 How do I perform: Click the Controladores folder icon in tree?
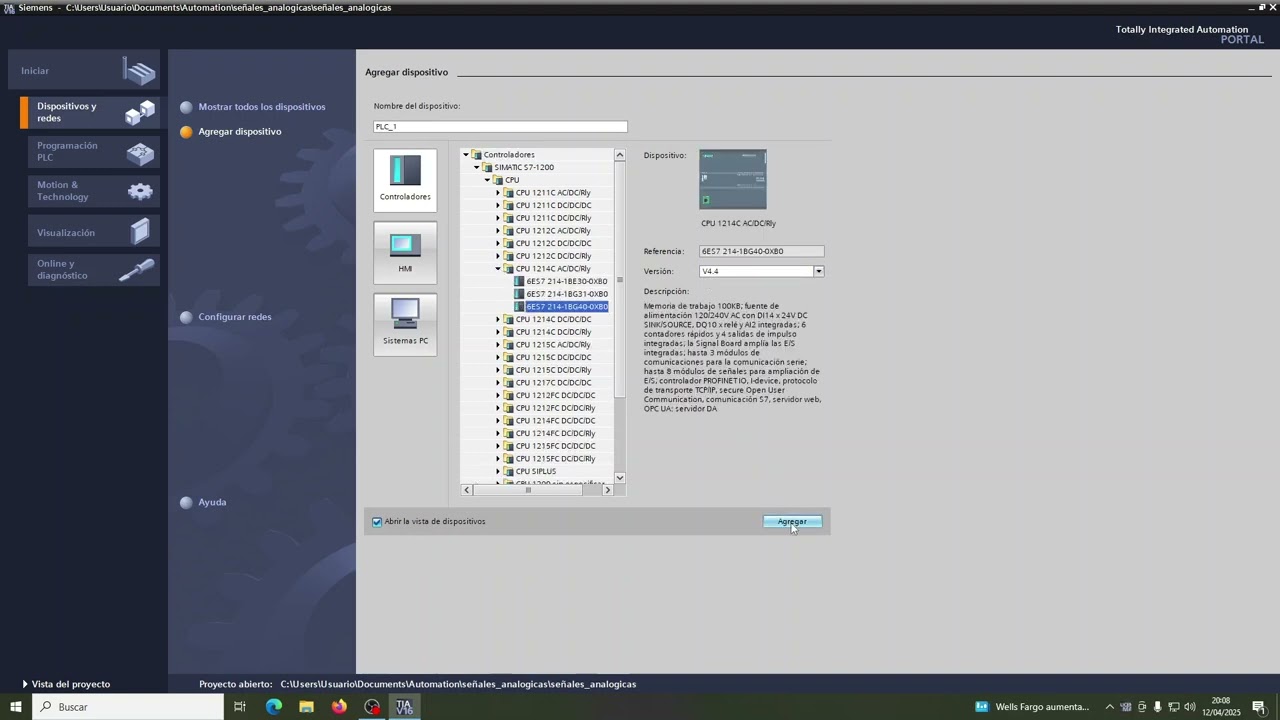tap(477, 155)
